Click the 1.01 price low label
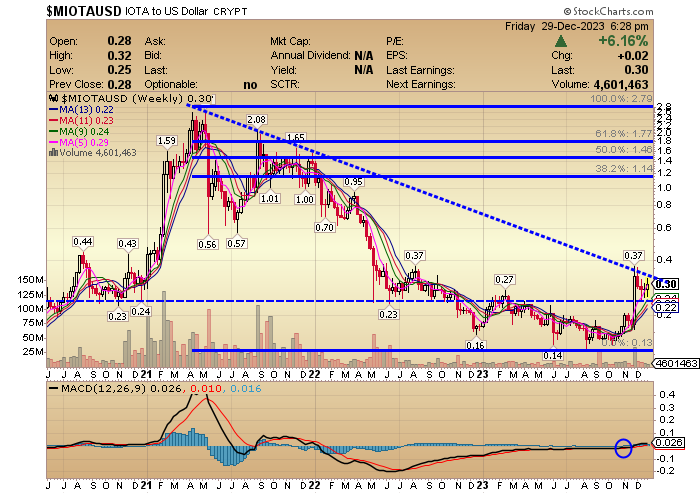Viewport: 700px width, 494px height. 270,199
